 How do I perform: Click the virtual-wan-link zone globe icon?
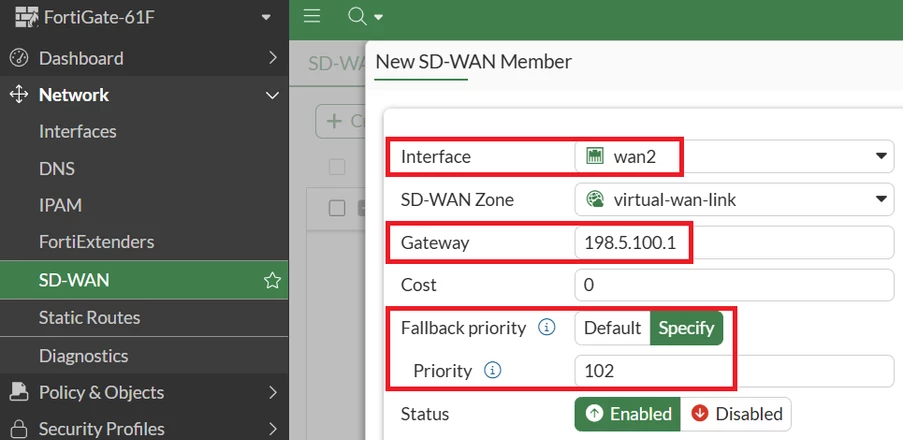[594, 200]
